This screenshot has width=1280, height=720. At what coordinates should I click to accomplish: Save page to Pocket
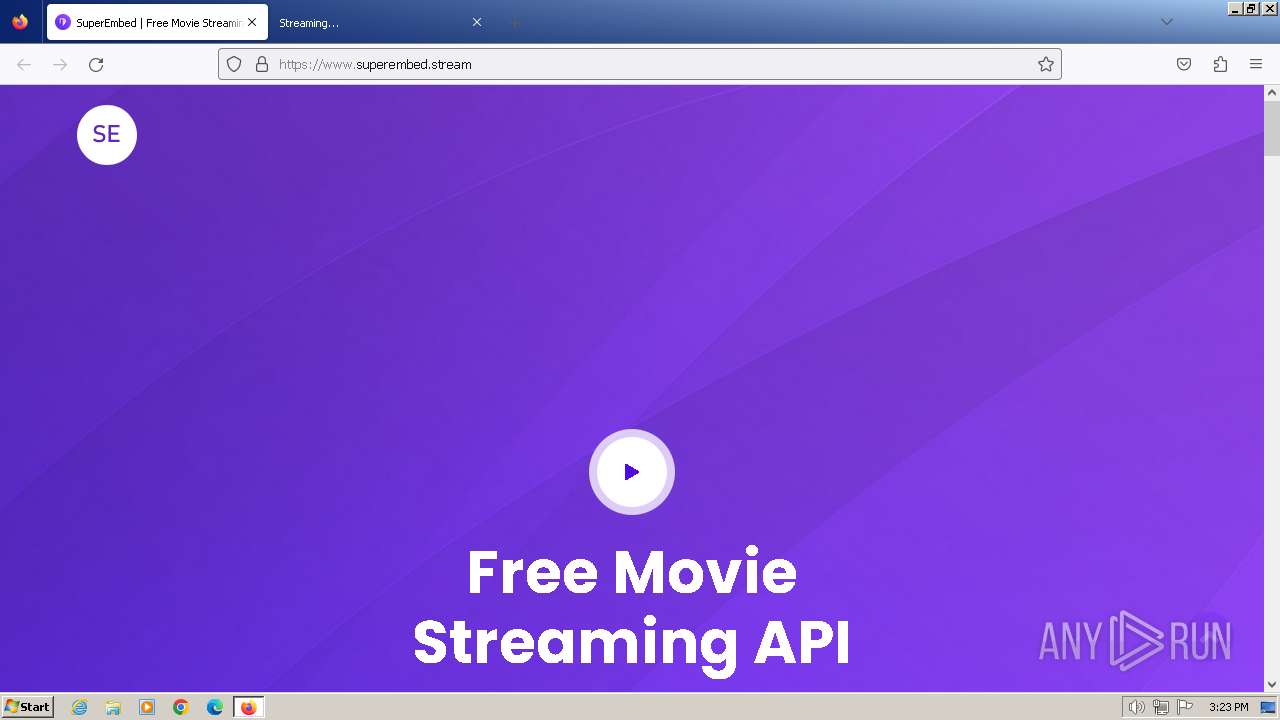[1184, 64]
